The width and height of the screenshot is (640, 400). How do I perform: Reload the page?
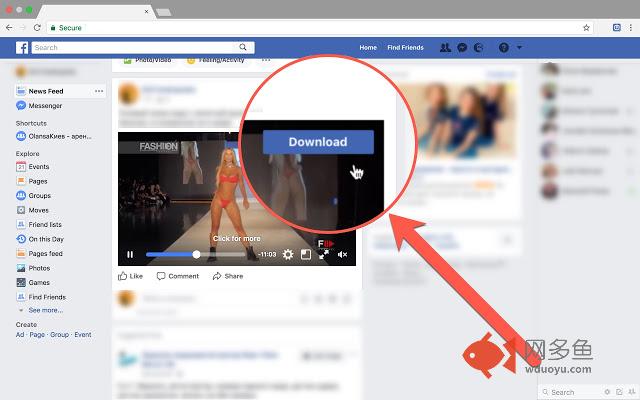pos(37,28)
